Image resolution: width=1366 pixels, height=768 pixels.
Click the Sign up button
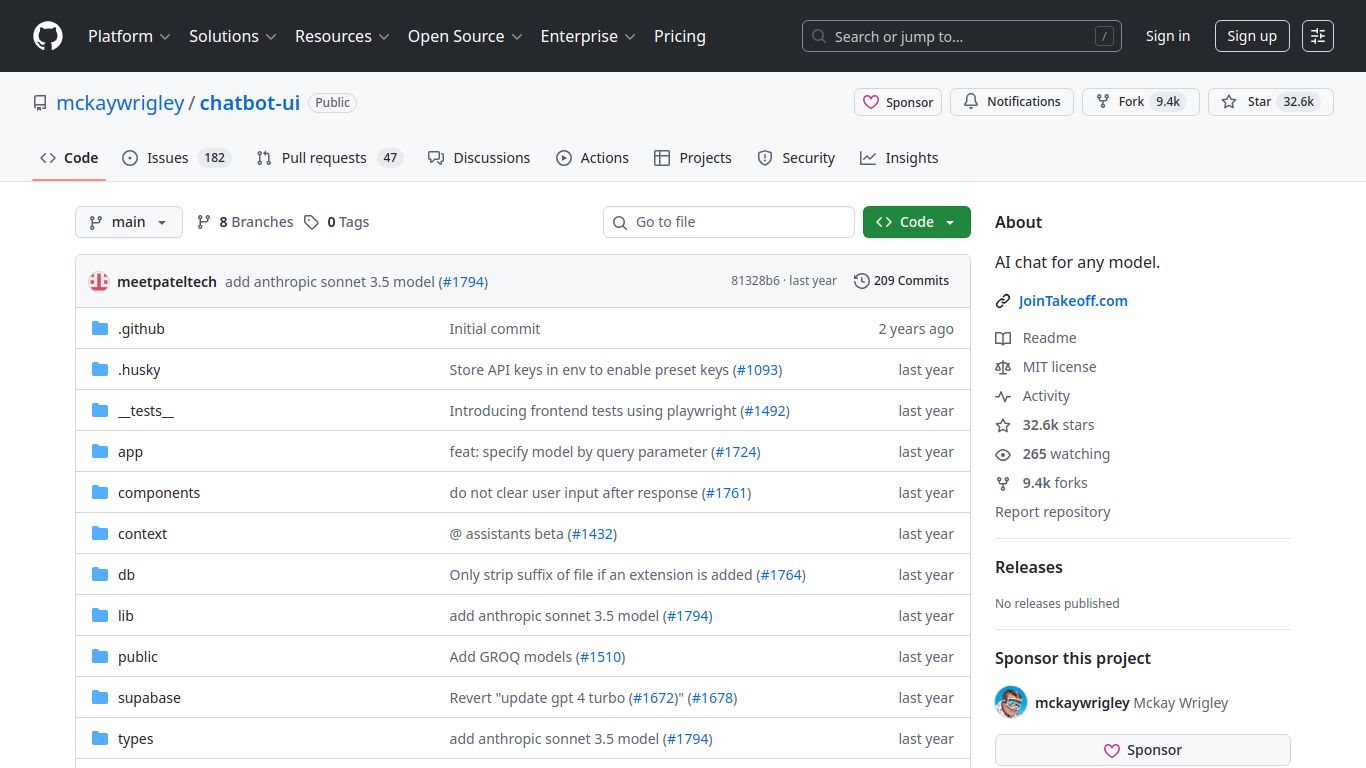point(1252,36)
